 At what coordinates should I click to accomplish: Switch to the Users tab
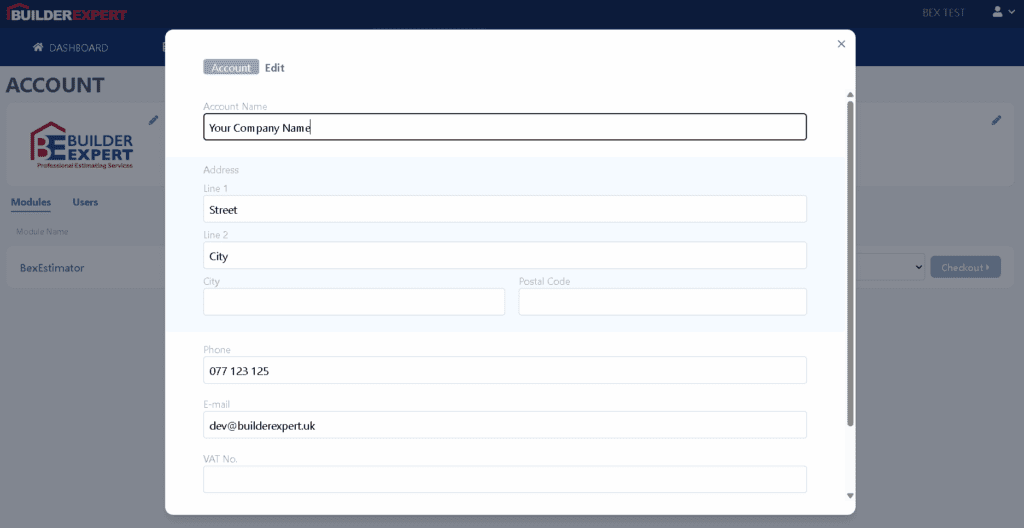click(x=85, y=202)
